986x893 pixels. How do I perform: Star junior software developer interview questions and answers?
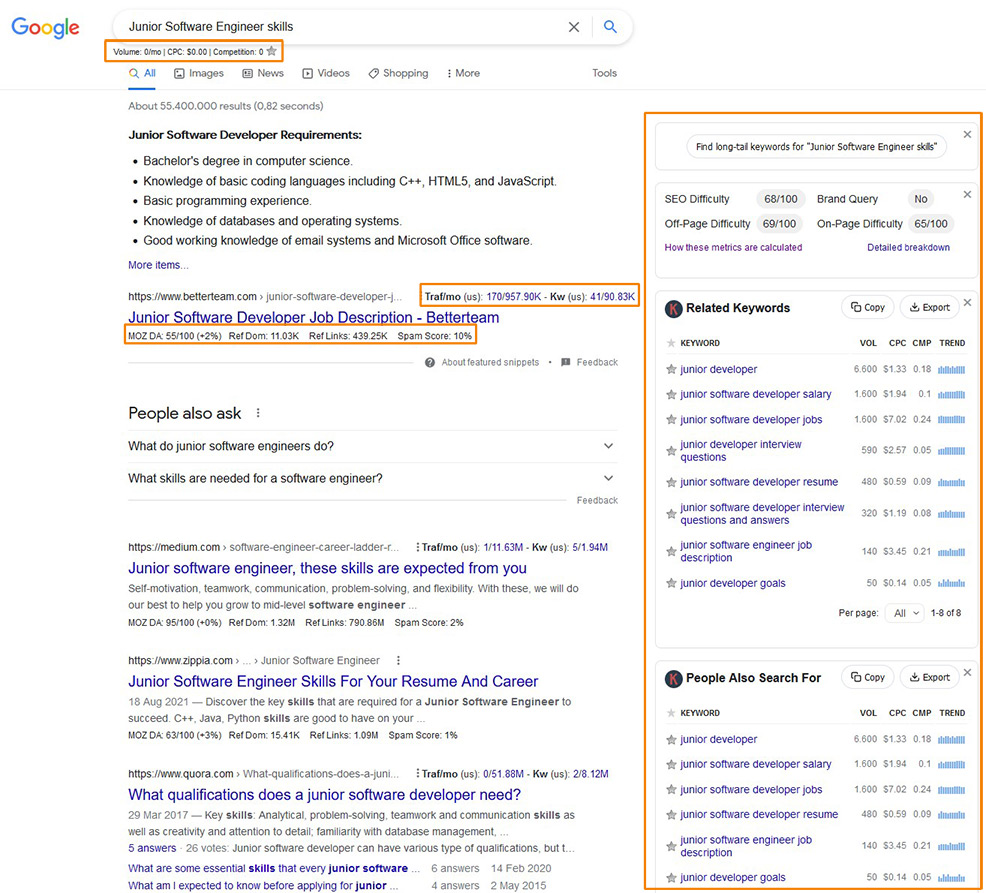(671, 514)
